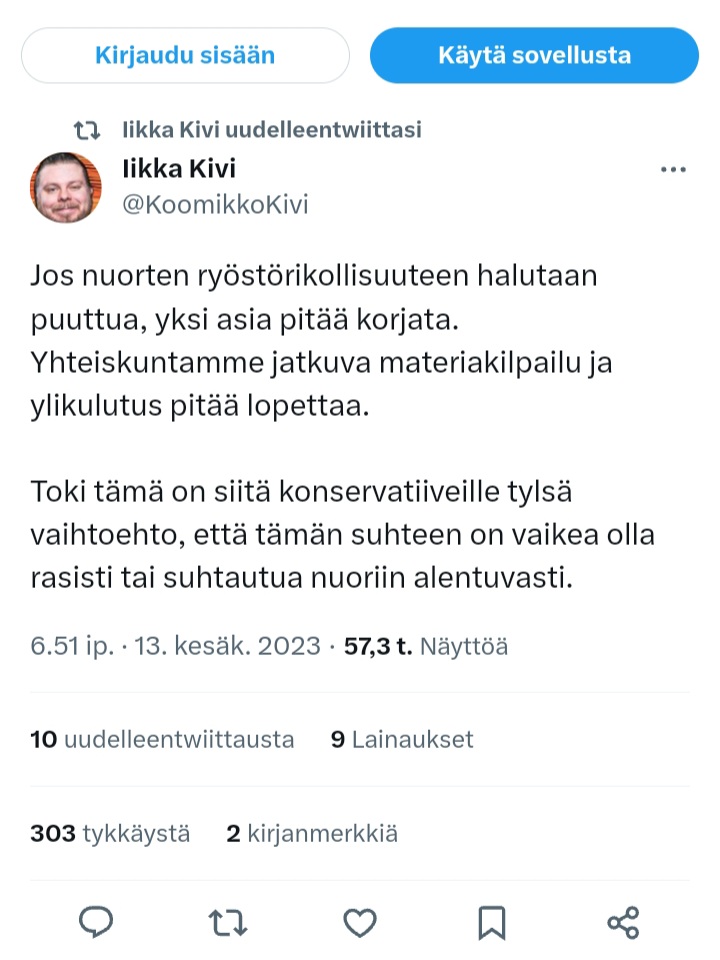720x960 pixels.
Task: Click the 2 kirjanmerkkiä bookmarks count
Action: [x=312, y=833]
